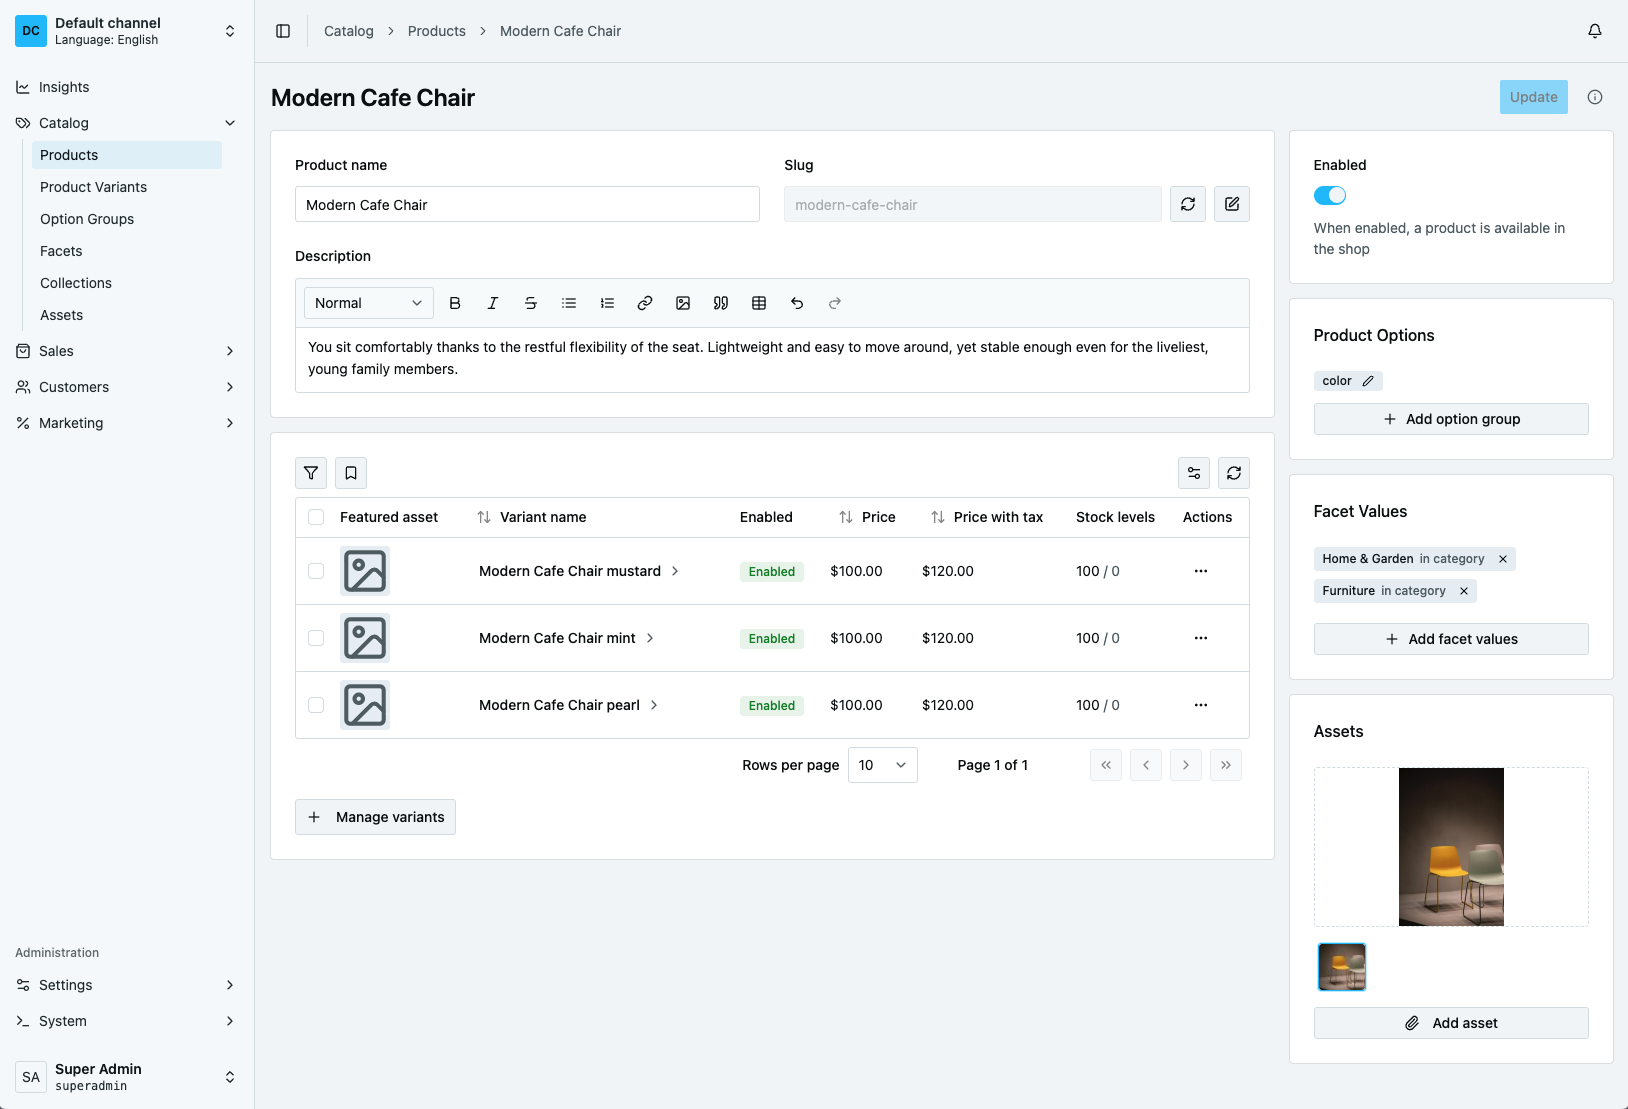Regenerate the slug with refresh icon

(1188, 204)
